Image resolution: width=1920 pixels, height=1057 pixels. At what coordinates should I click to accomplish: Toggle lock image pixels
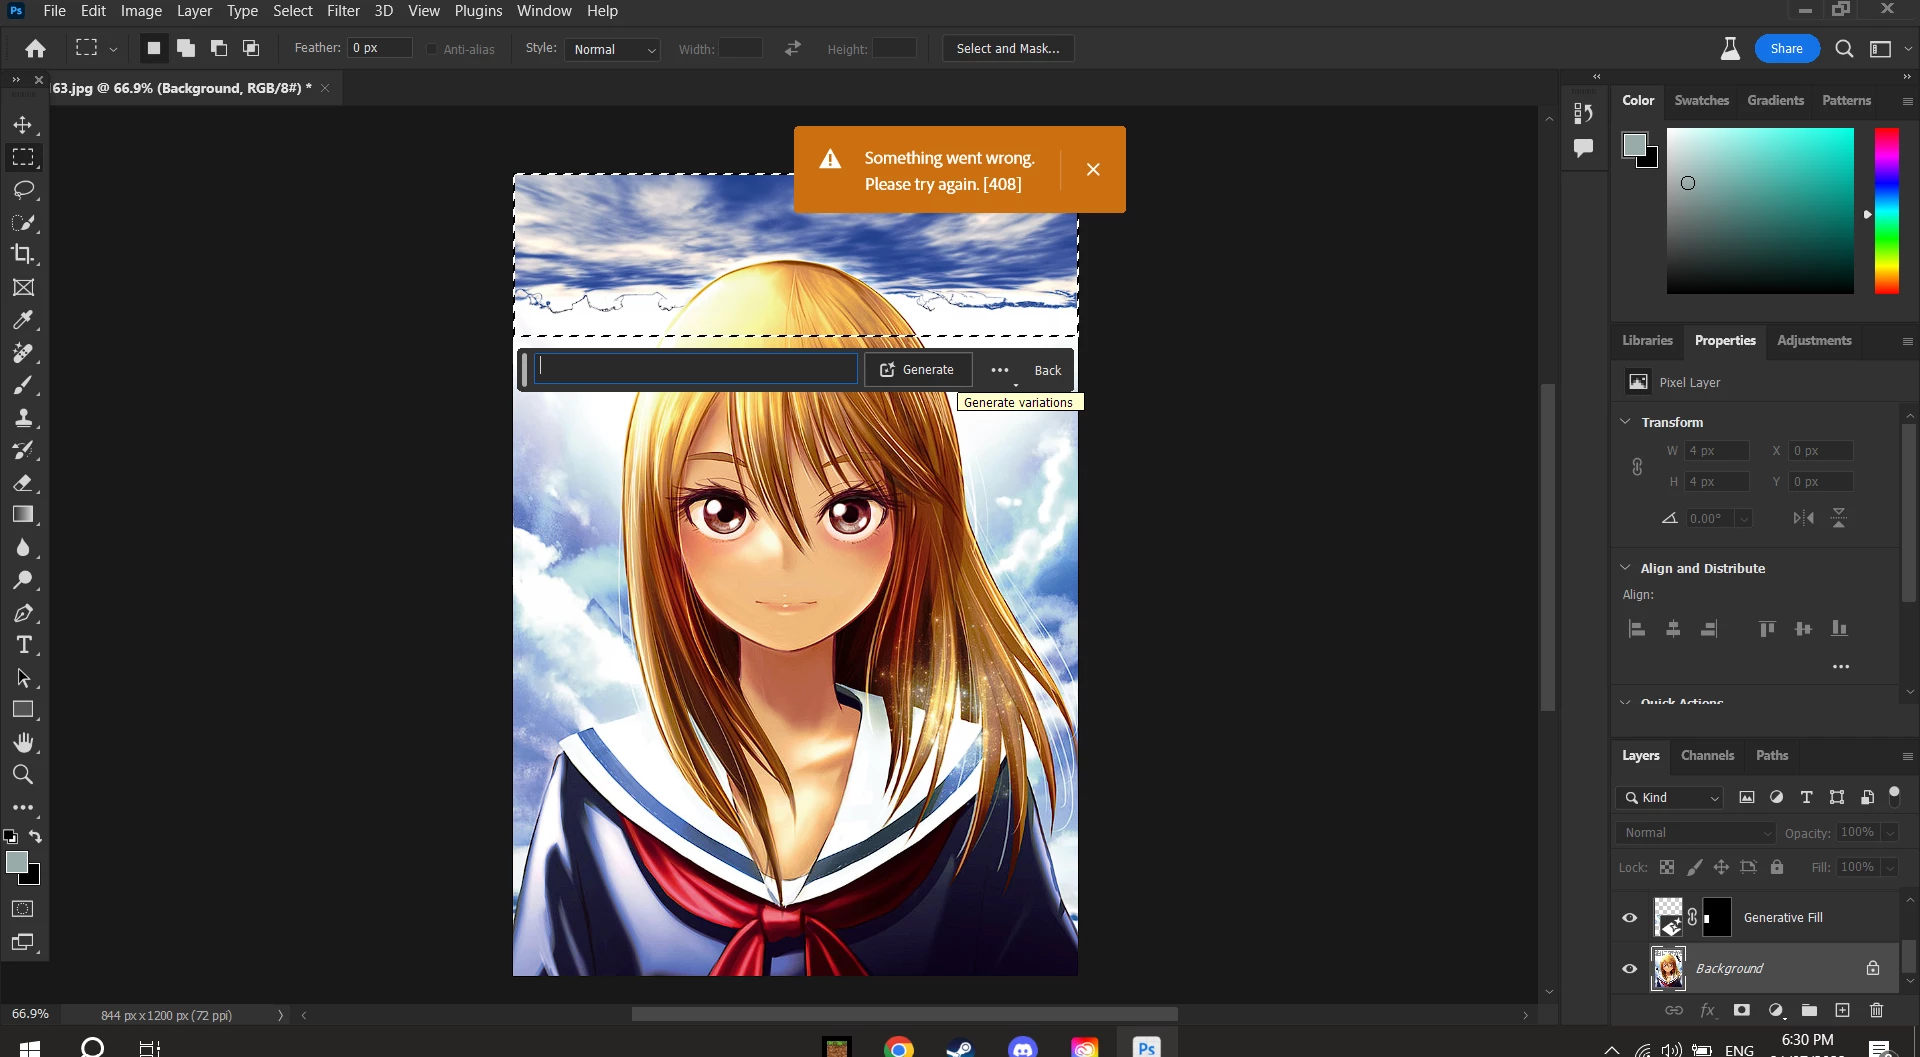1694,867
